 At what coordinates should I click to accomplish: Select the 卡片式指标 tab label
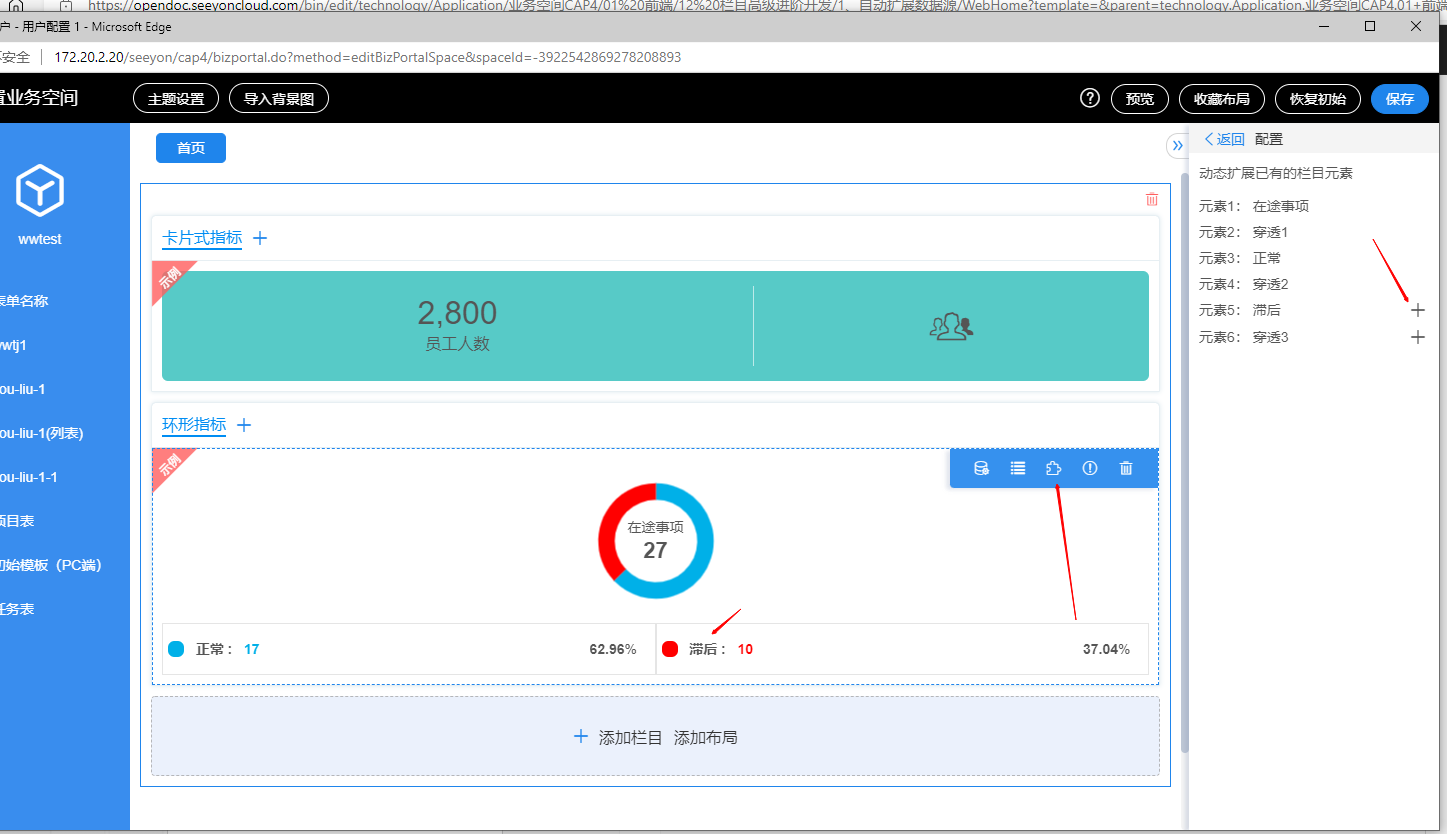(x=202, y=238)
